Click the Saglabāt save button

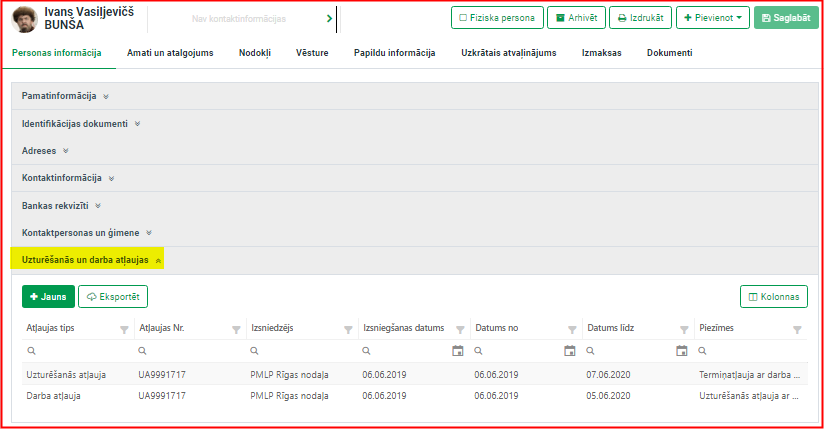click(786, 18)
